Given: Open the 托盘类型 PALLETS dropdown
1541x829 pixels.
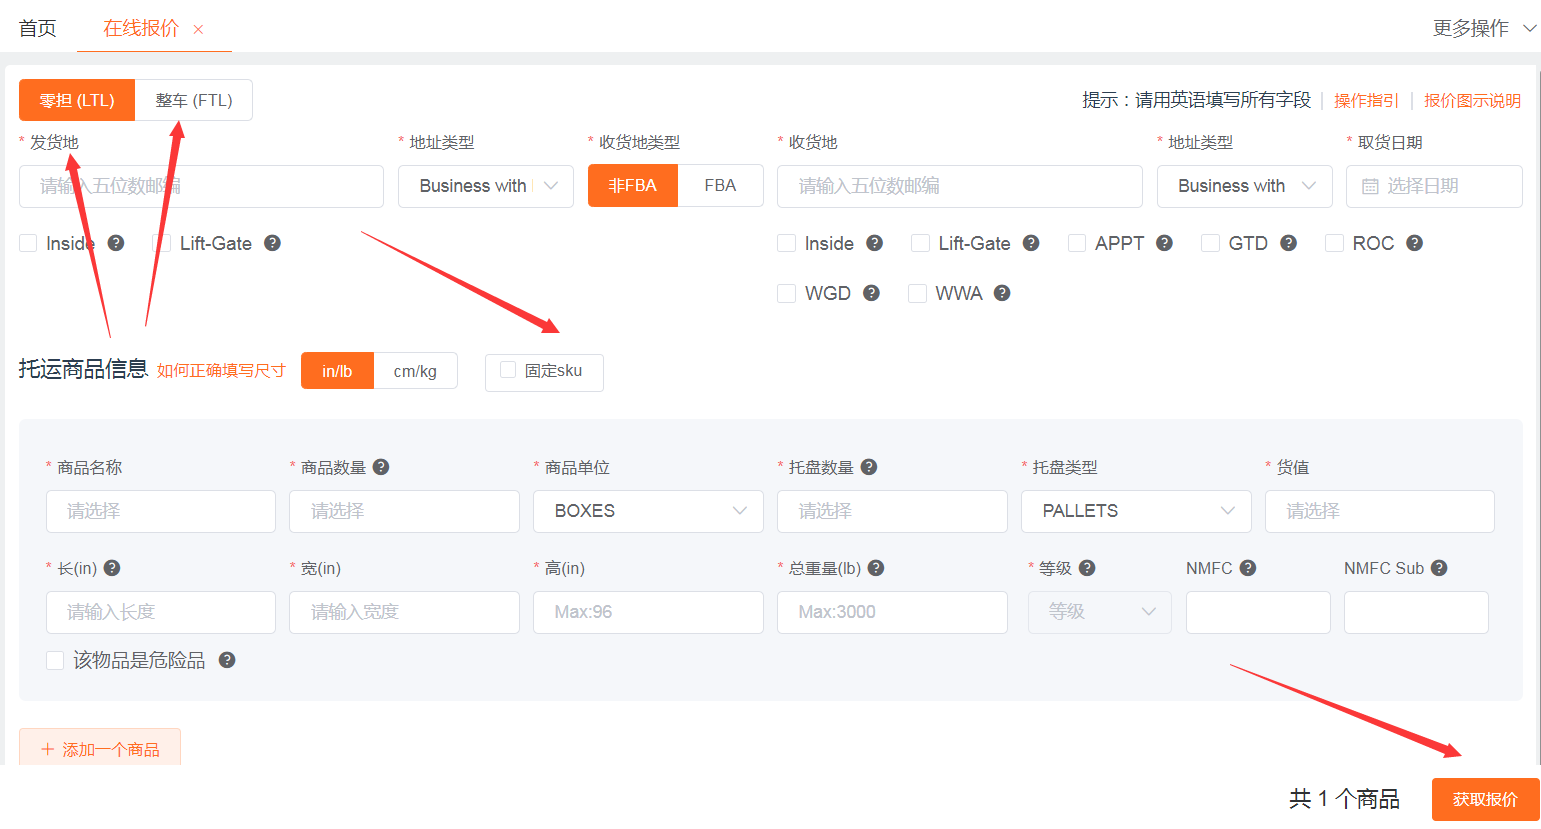Looking at the screenshot, I should tap(1136, 511).
